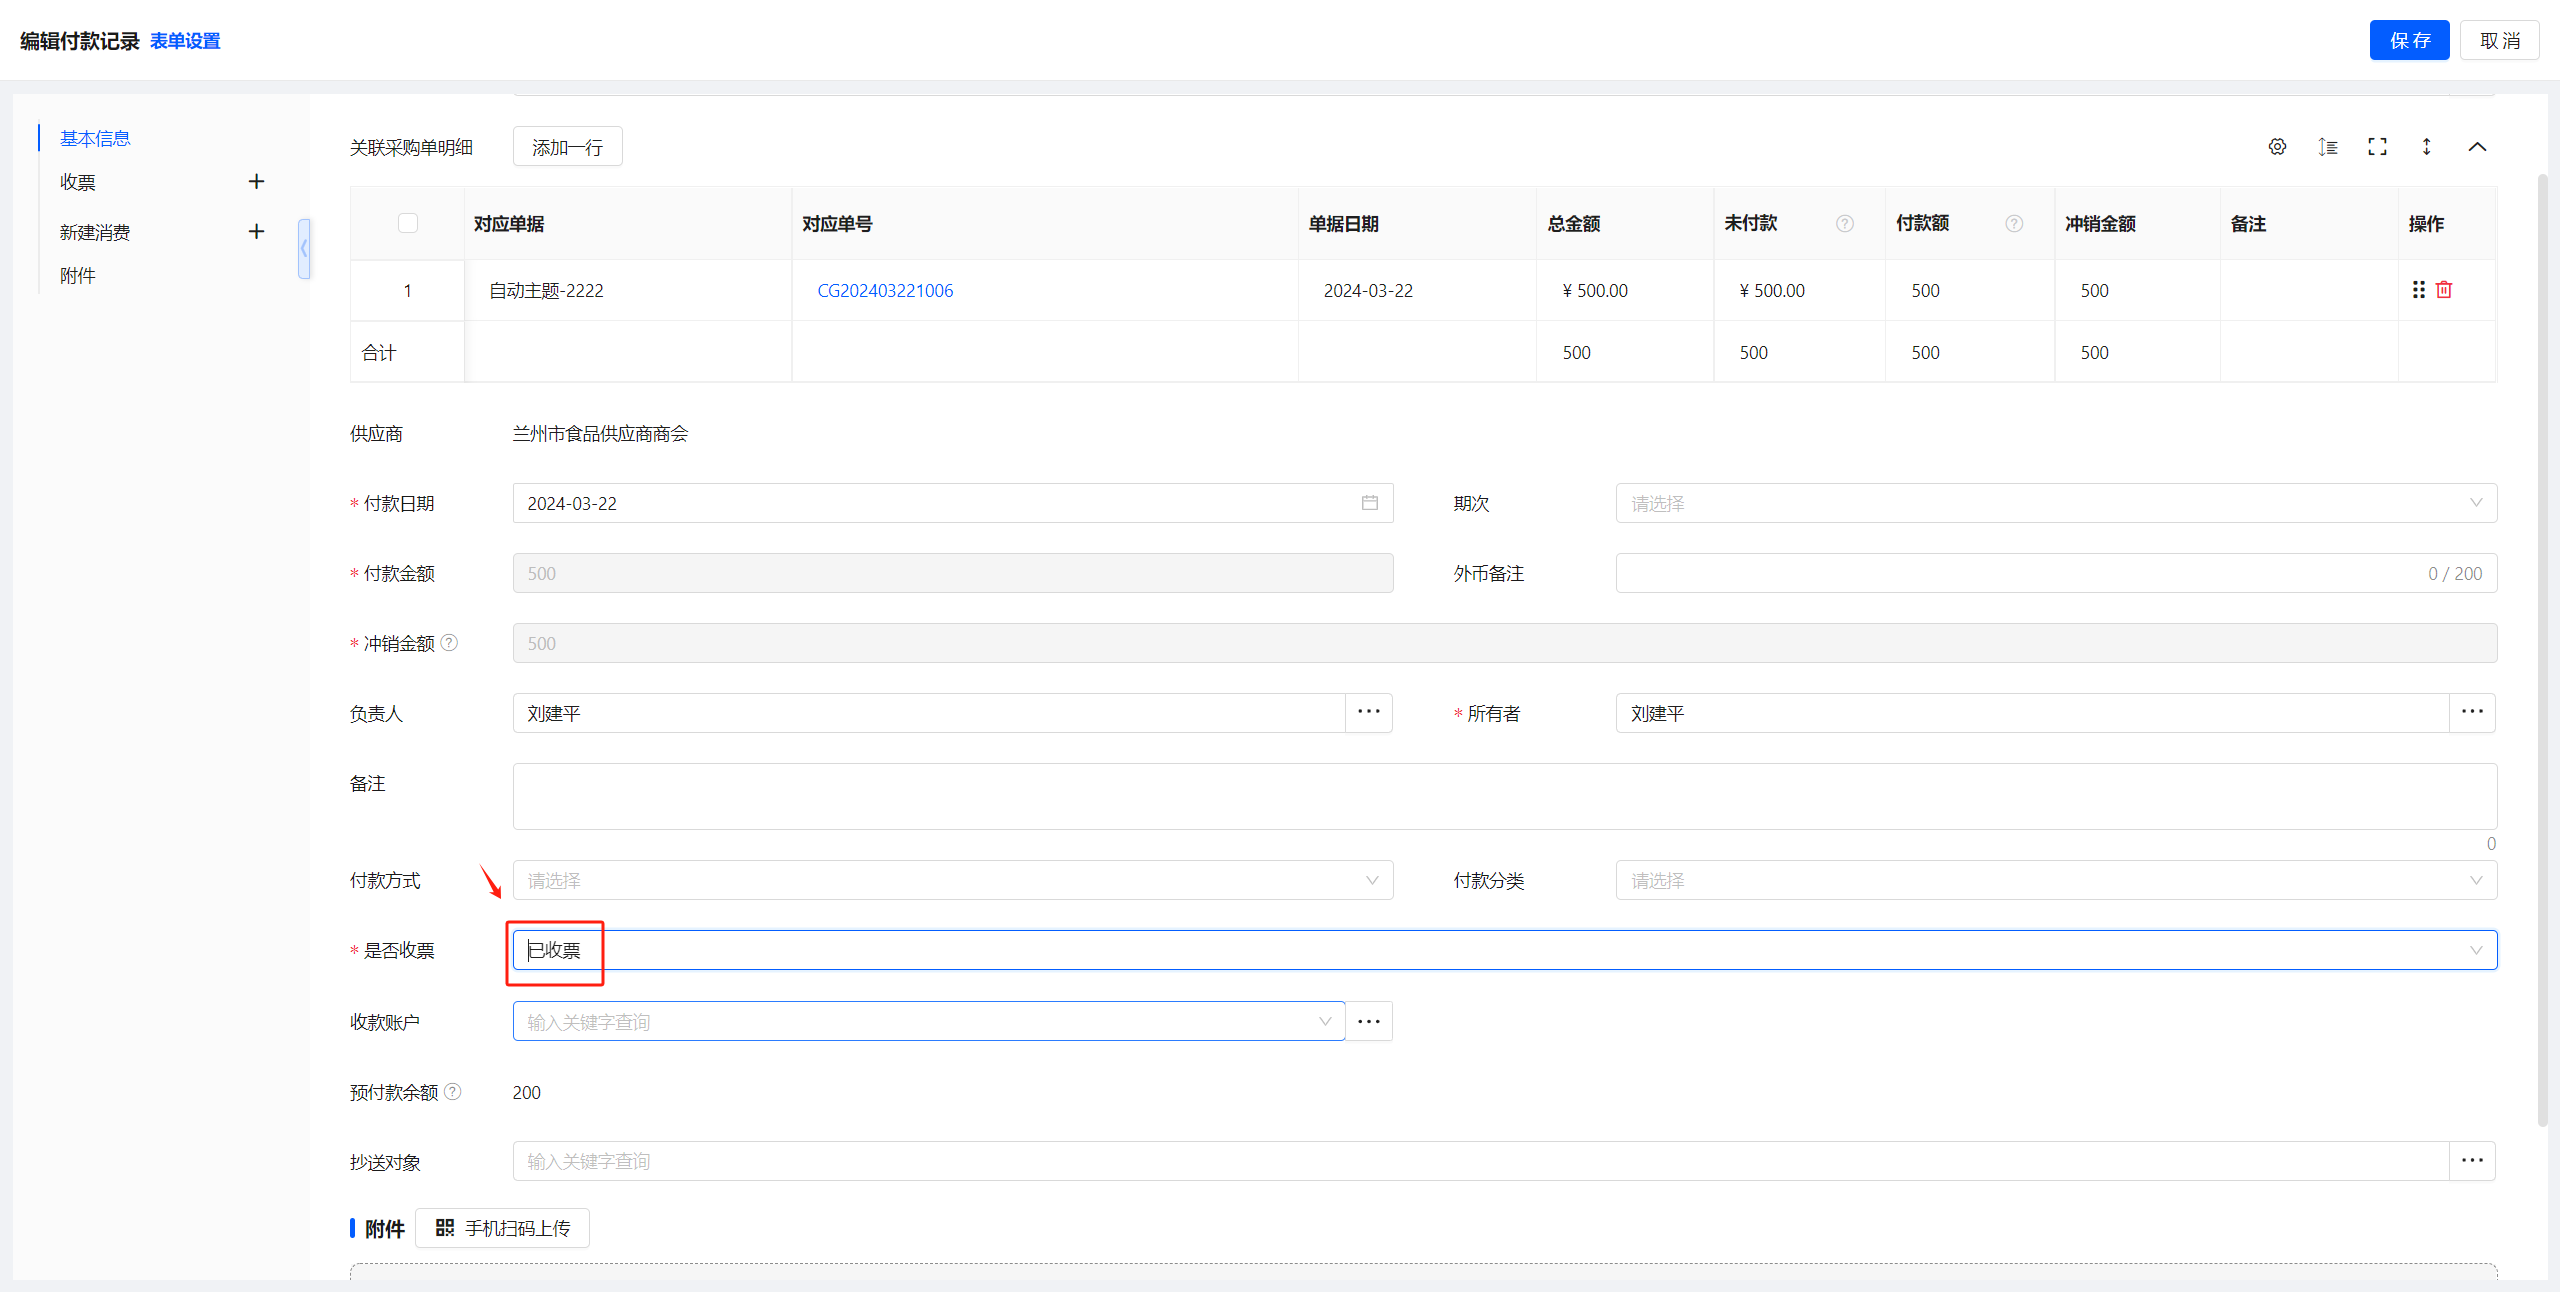2560x1292 pixels.
Task: Click the drag handle in row 1
Action: point(2418,290)
